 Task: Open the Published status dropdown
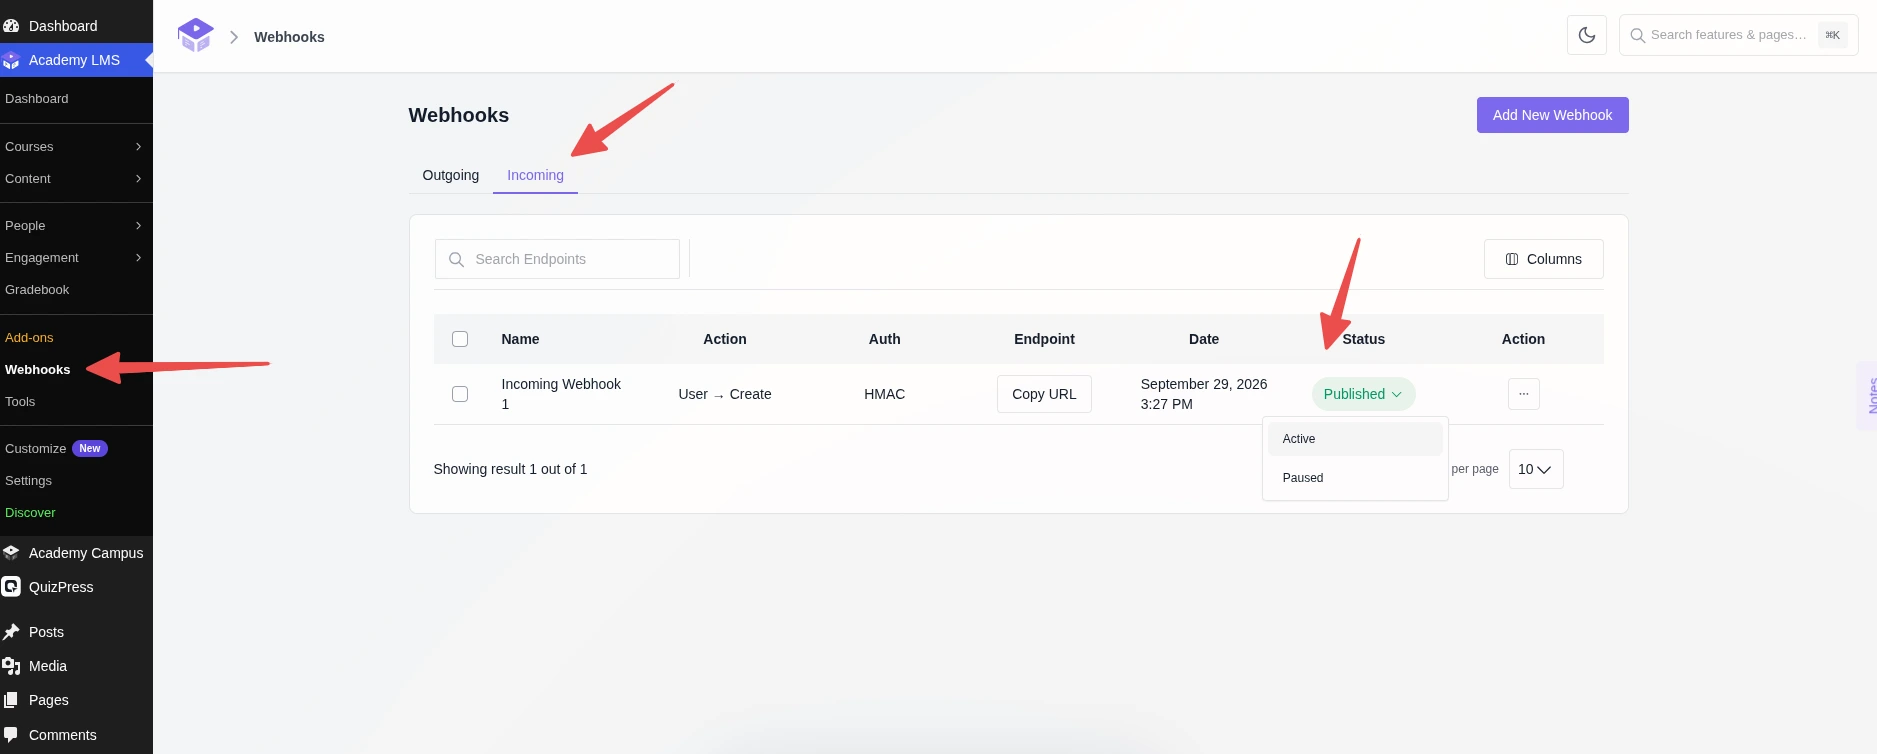click(1363, 394)
